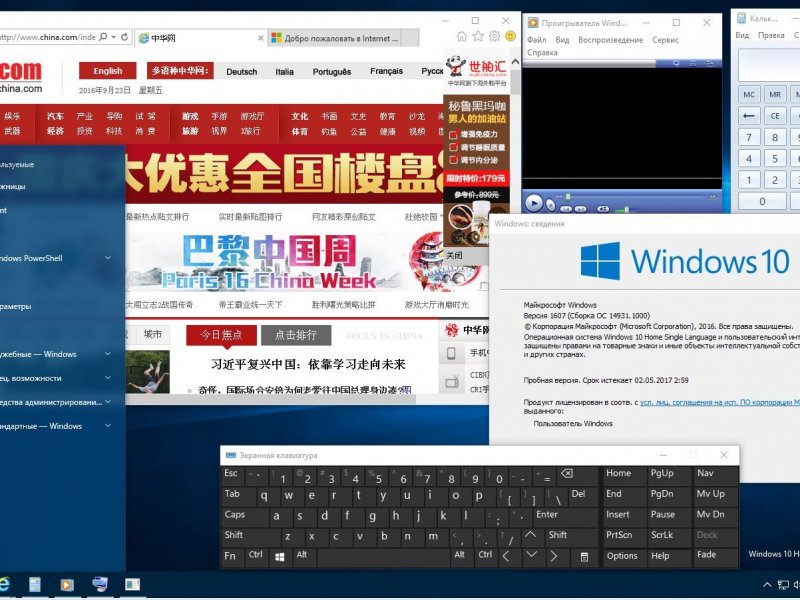Refresh the page in Internet Explorer
Screen dimensions: 800x600
(x=124, y=37)
